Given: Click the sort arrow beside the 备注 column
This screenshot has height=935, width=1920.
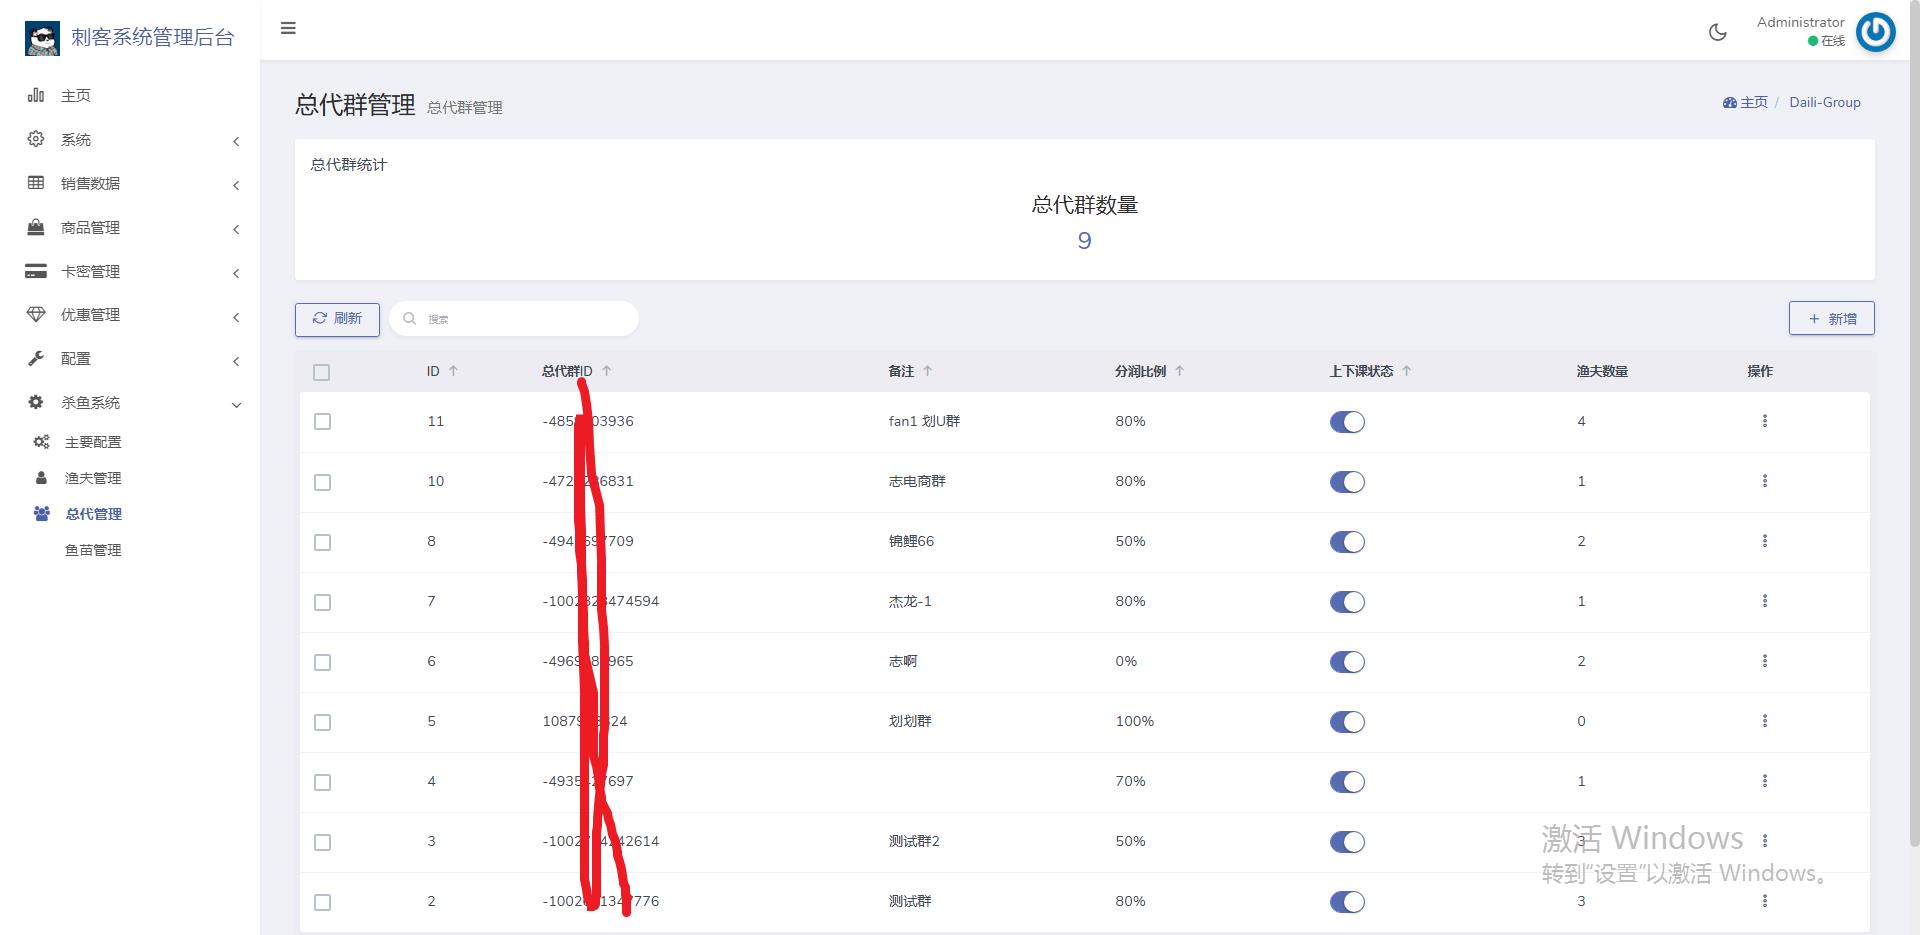Looking at the screenshot, I should click(927, 371).
